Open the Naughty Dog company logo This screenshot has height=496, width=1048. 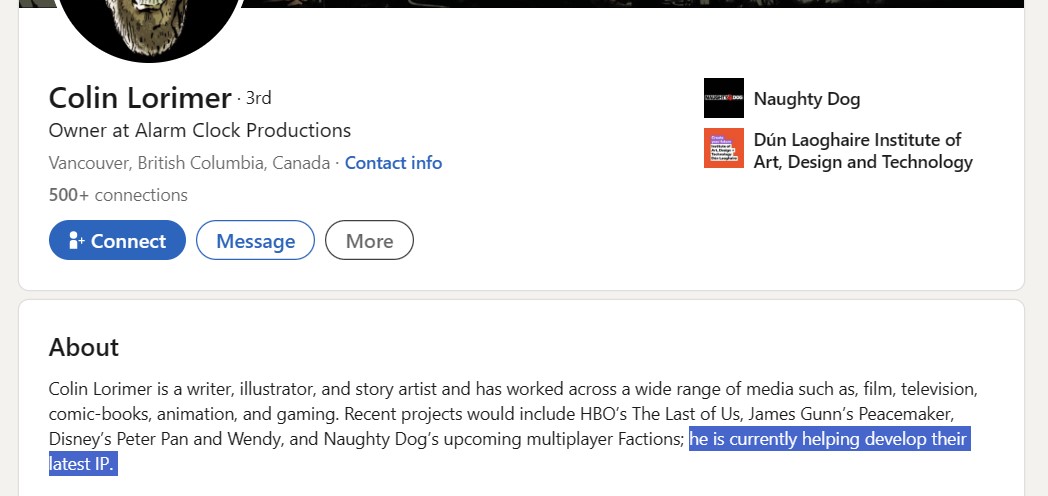coord(724,98)
